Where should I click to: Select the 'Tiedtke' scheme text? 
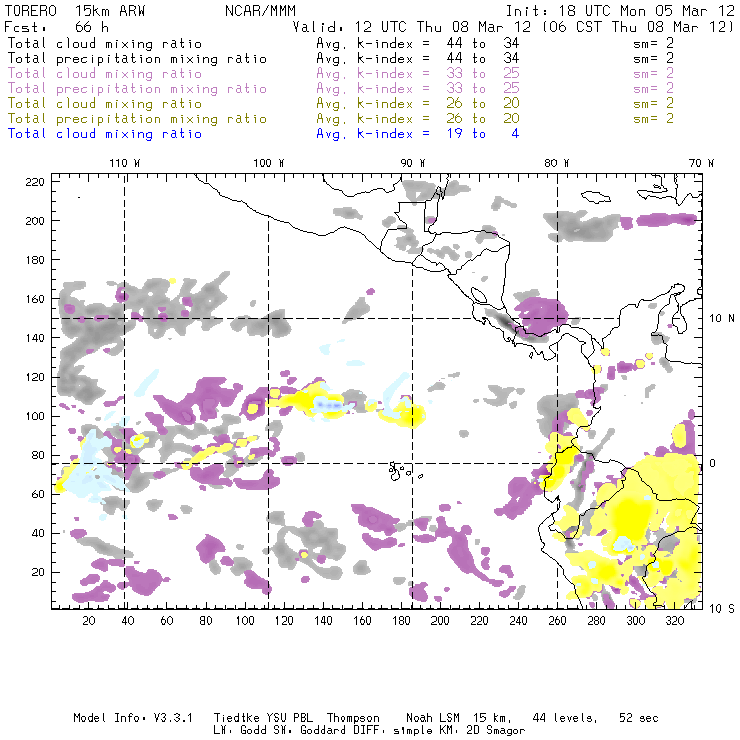pos(236,718)
